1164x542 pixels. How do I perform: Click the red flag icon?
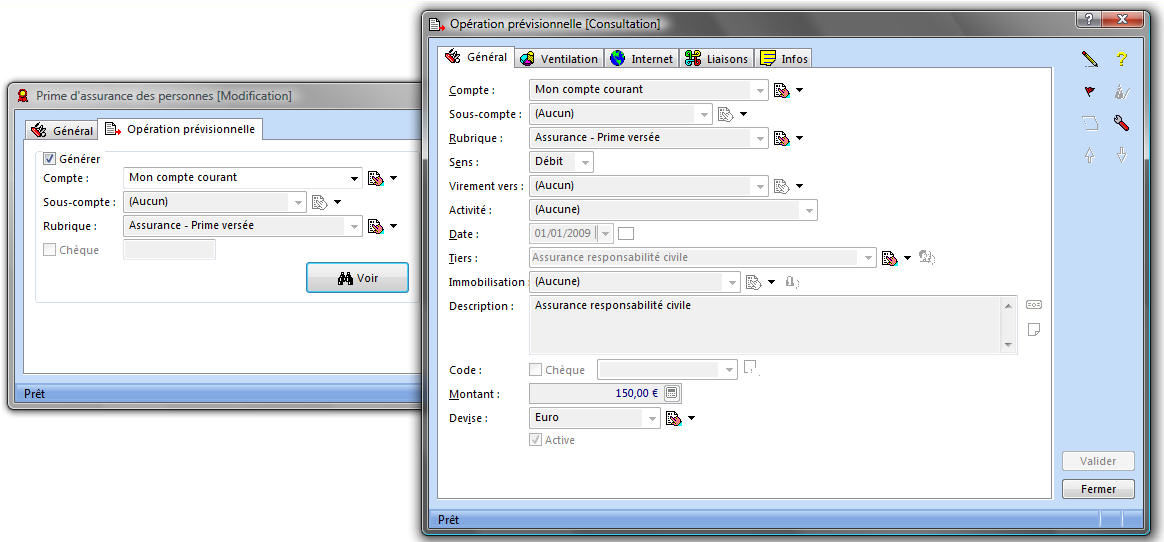point(1090,92)
